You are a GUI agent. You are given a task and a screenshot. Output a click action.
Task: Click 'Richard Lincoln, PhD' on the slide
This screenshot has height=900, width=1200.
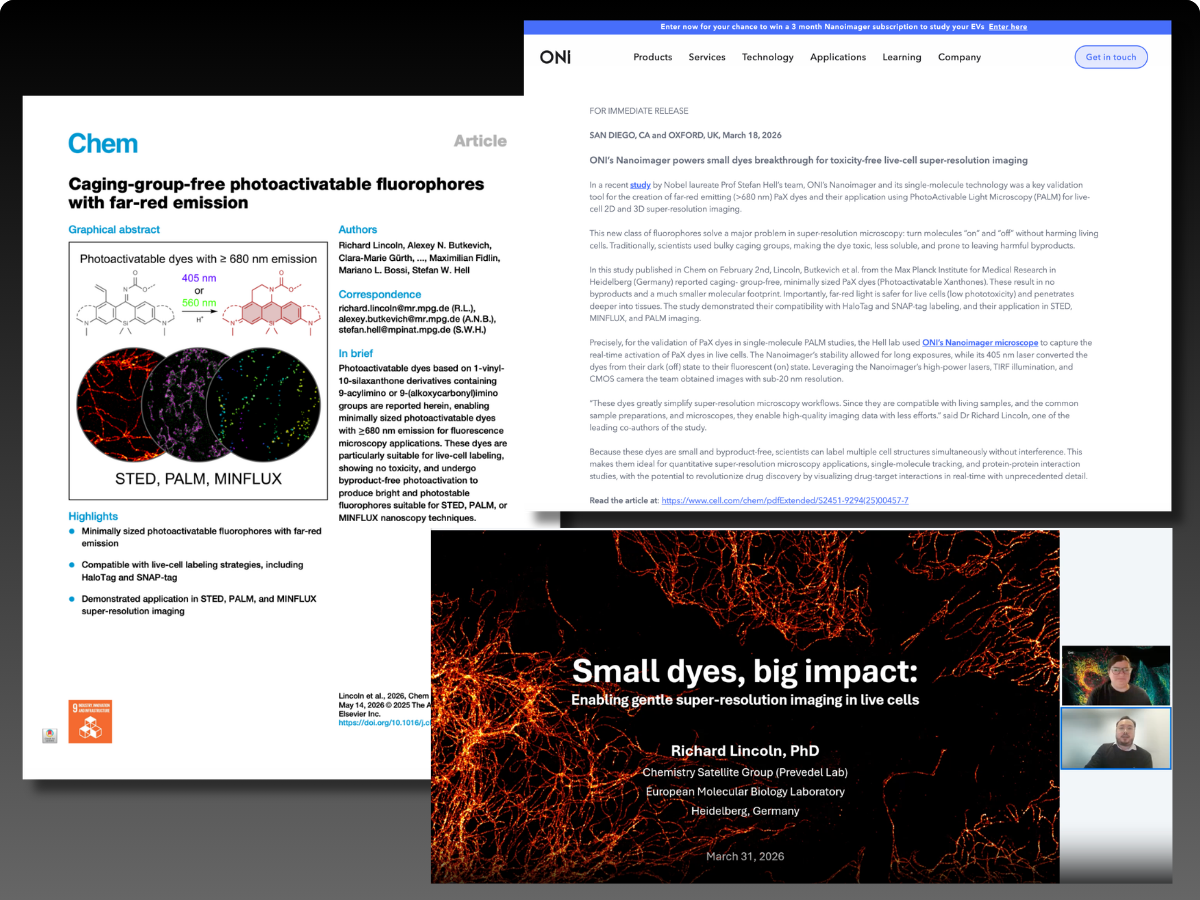click(x=745, y=749)
